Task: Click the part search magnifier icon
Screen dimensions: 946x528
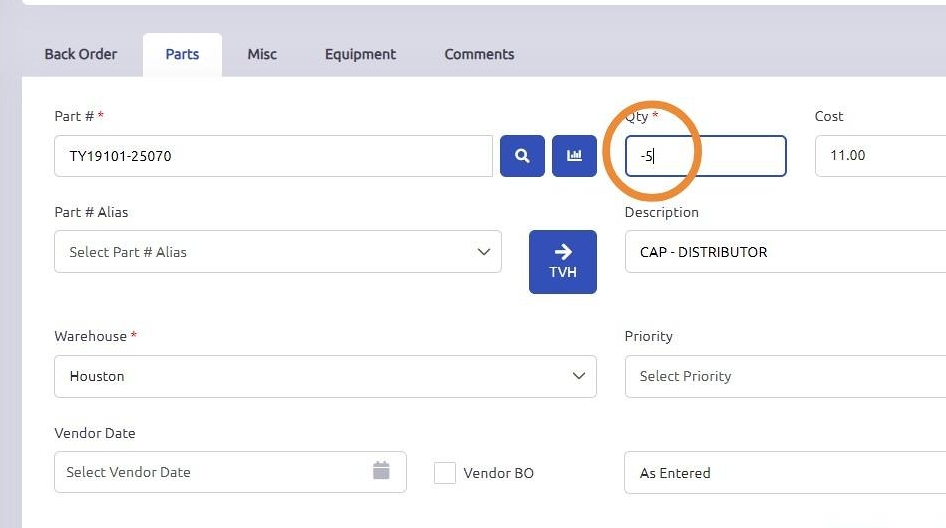Action: coord(522,156)
